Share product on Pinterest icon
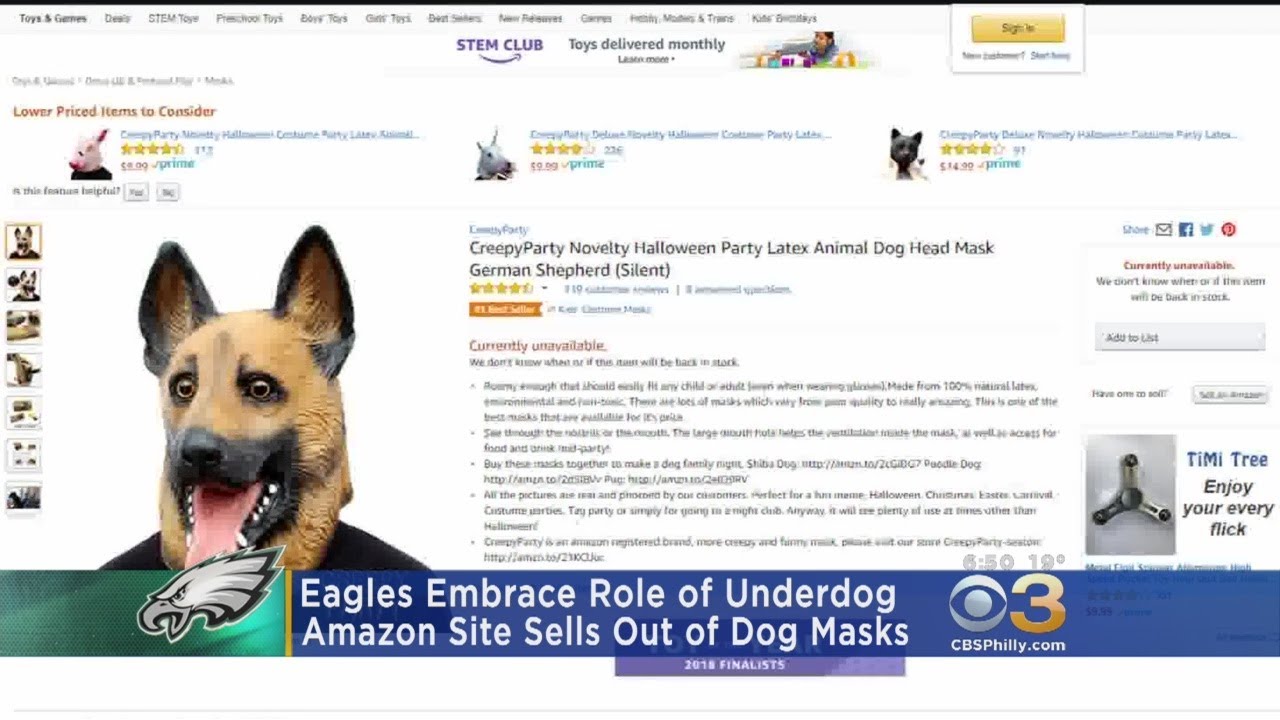This screenshot has width=1280, height=720. [1228, 229]
